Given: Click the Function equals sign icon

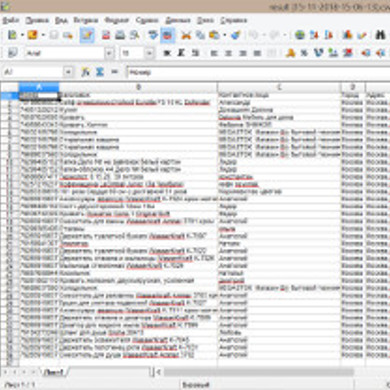Looking at the screenshot, I should click(x=114, y=72).
